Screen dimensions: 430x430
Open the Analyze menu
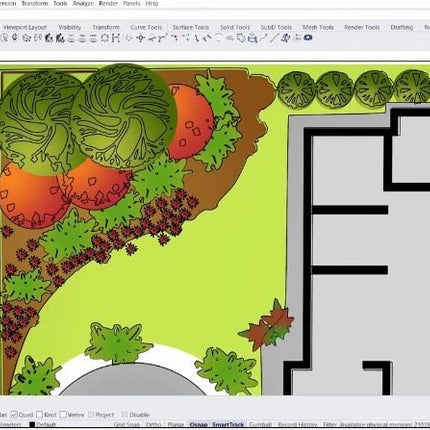pos(83,4)
